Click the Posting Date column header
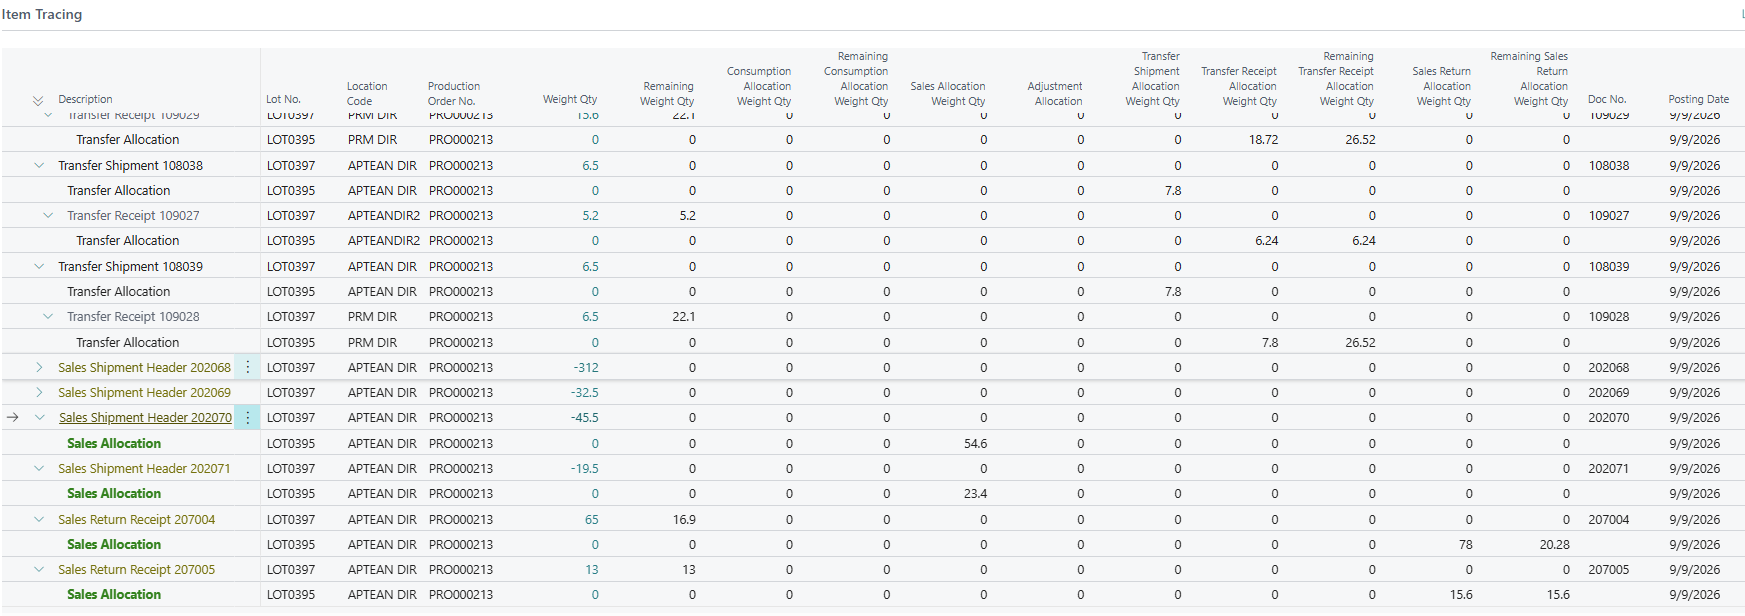 tap(1698, 99)
